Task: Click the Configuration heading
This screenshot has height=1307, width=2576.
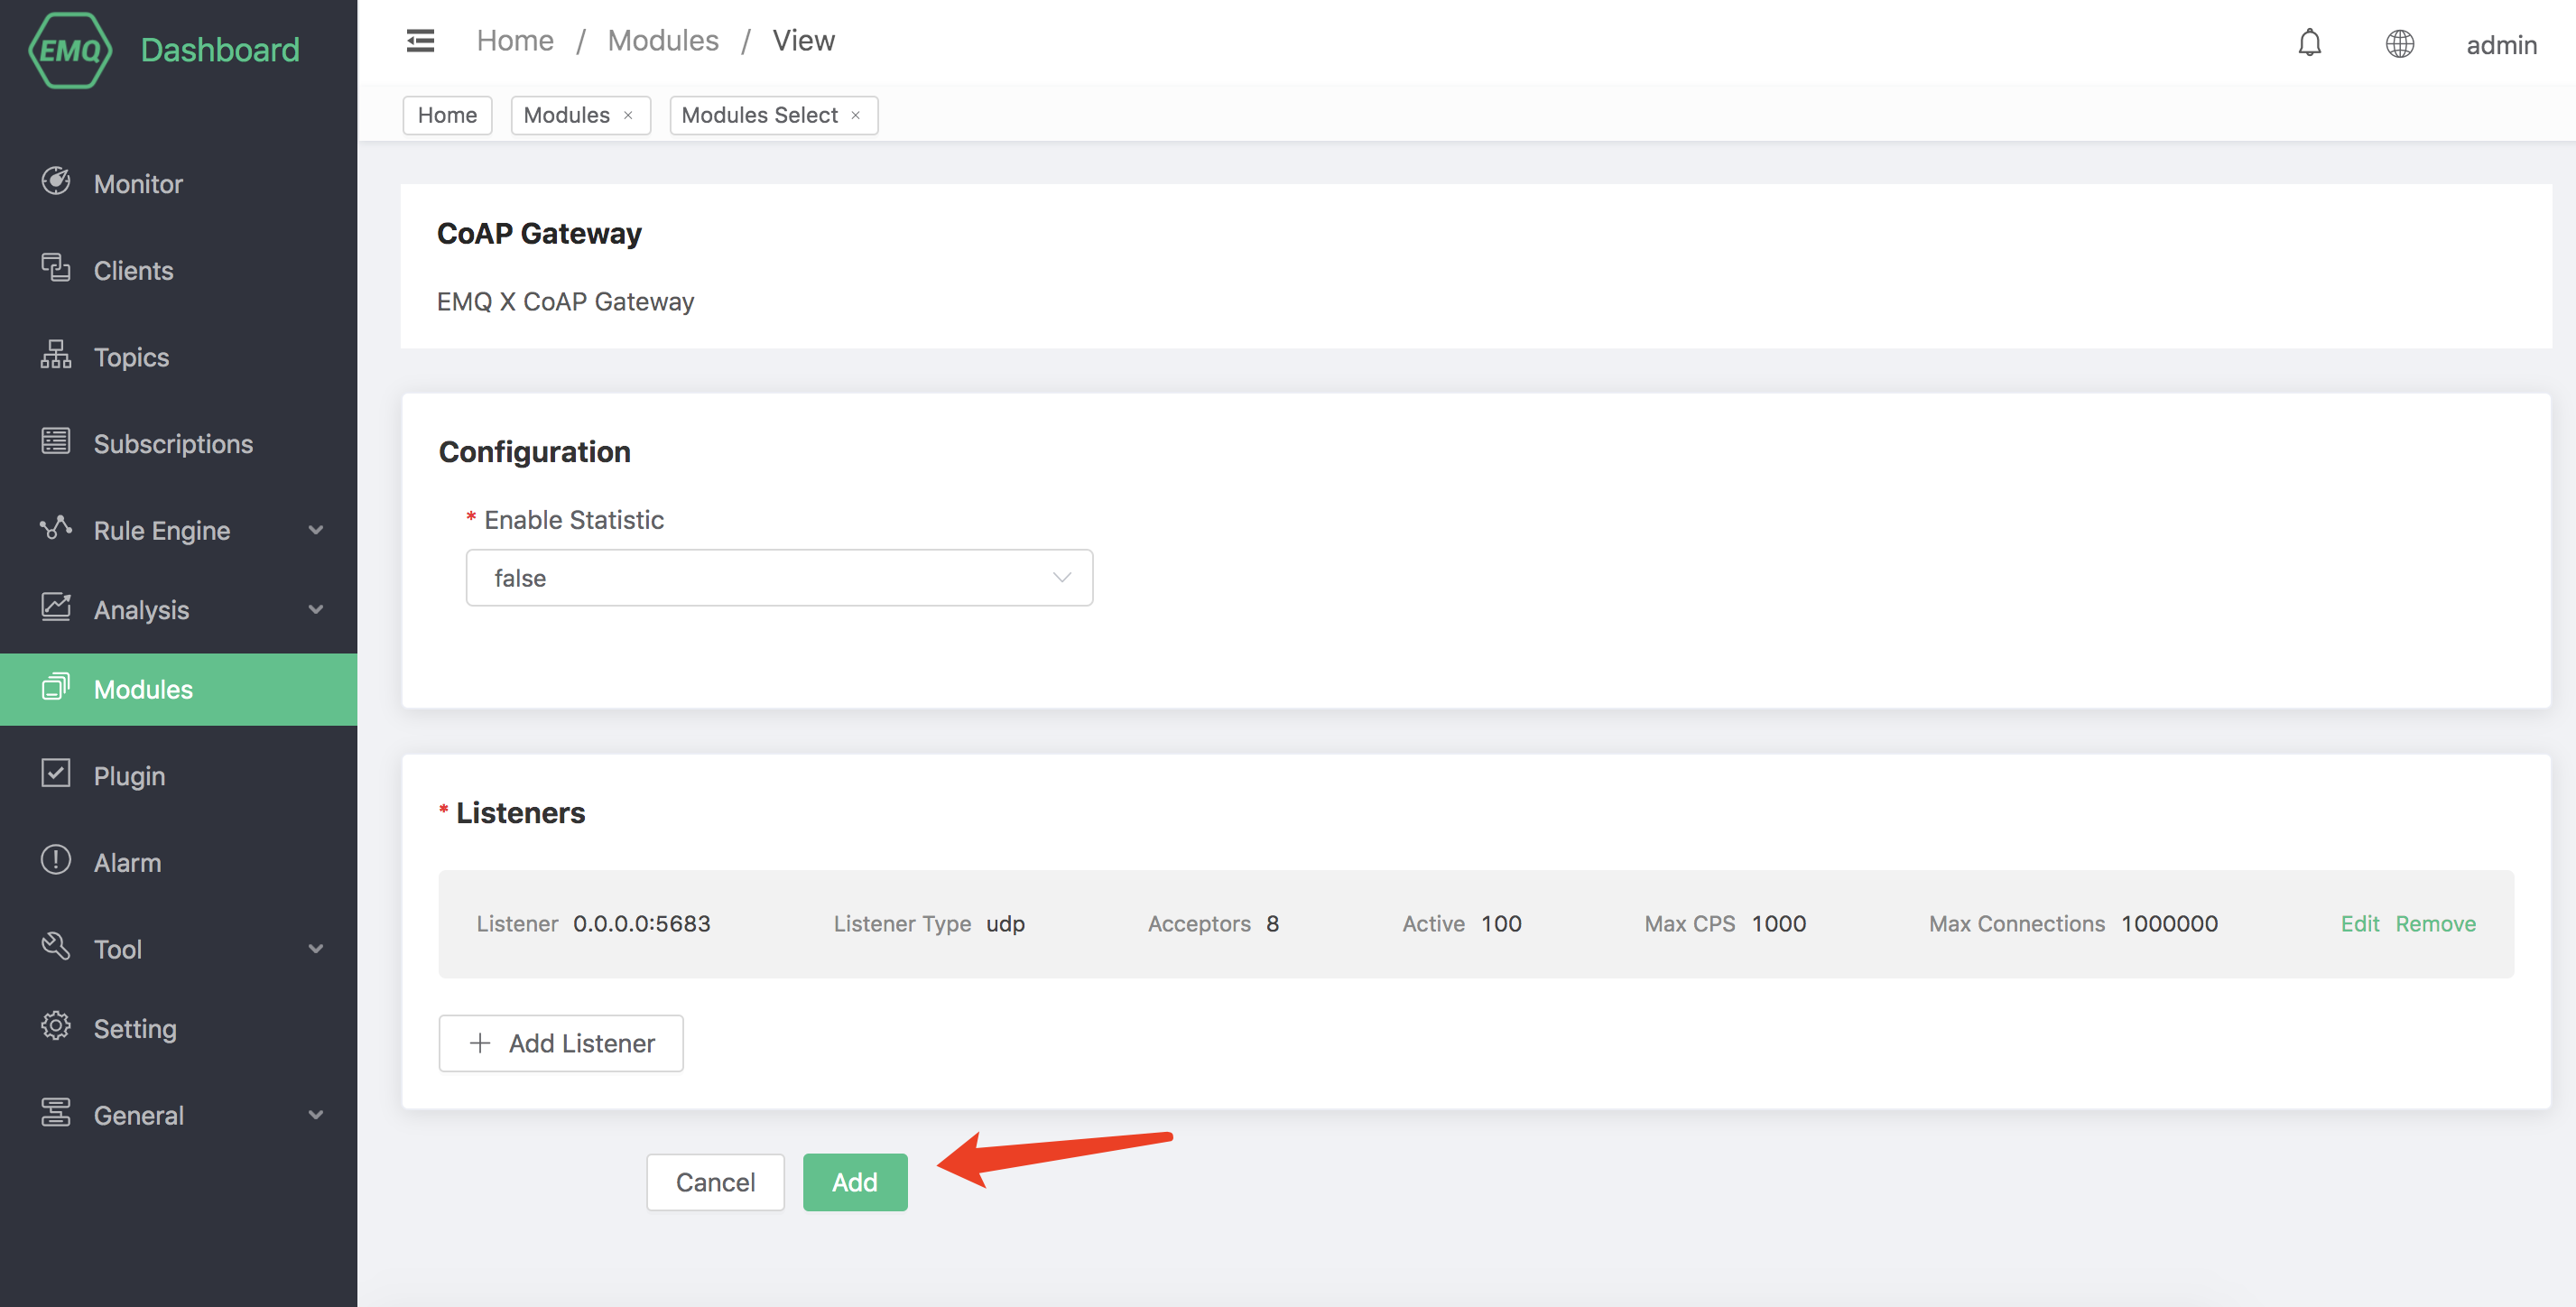Action: 535,452
